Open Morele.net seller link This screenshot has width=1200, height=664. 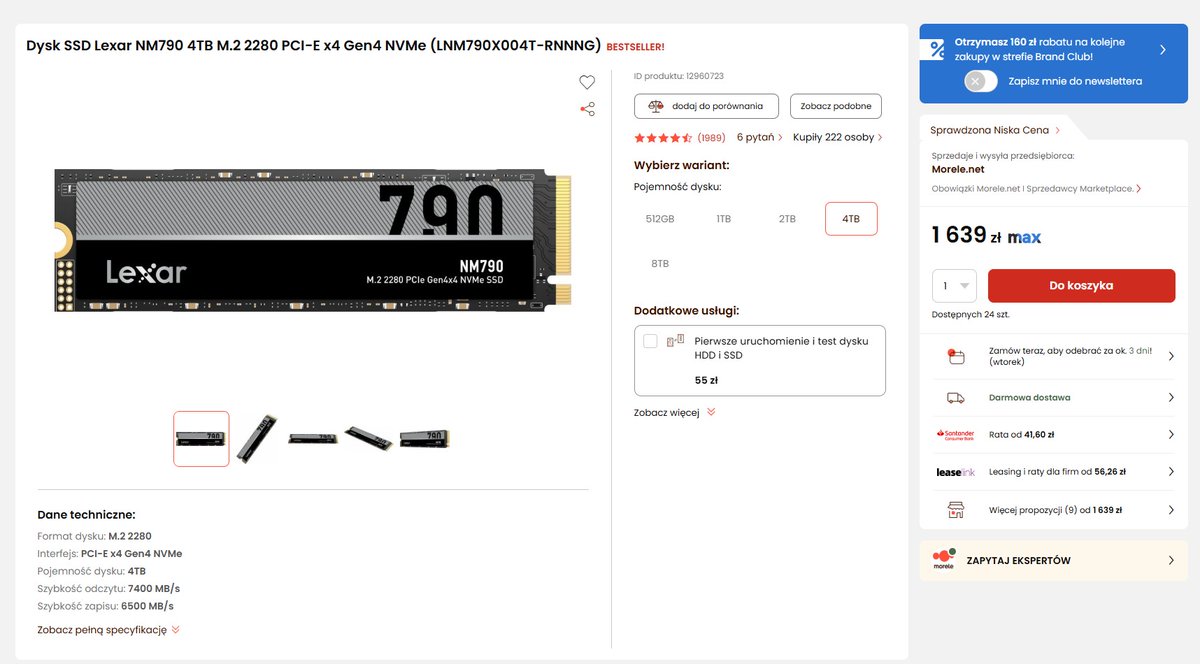click(958, 170)
